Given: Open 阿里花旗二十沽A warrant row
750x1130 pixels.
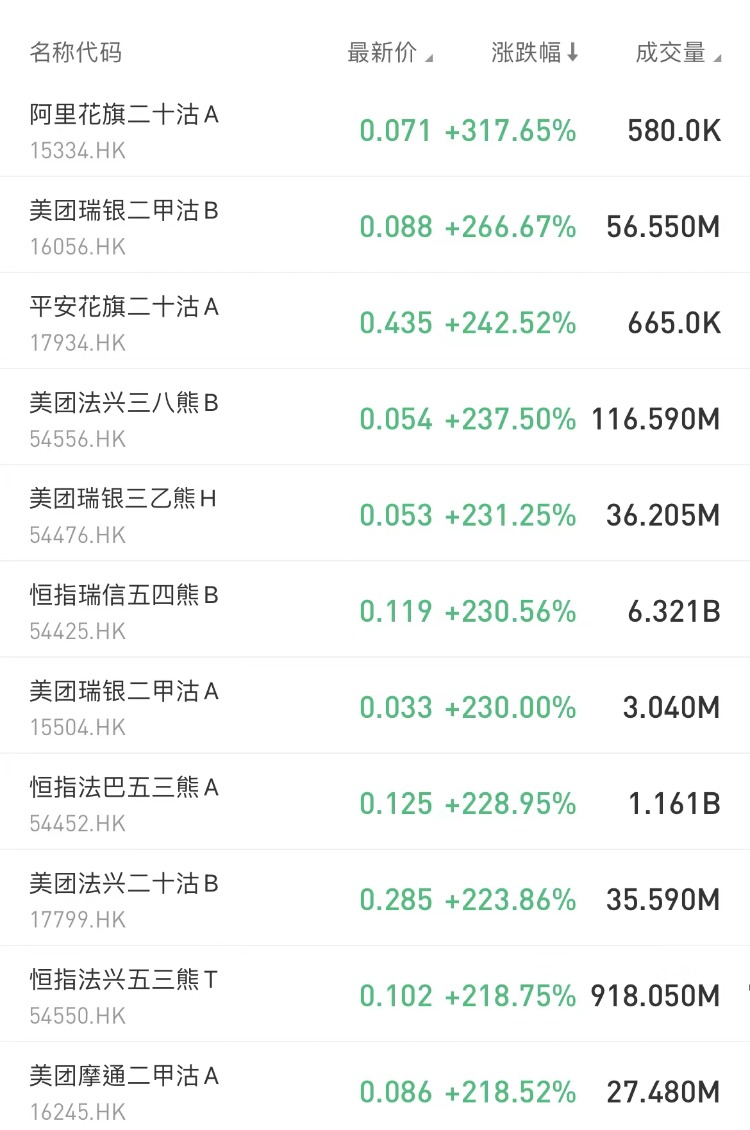Looking at the screenshot, I should (125, 130).
